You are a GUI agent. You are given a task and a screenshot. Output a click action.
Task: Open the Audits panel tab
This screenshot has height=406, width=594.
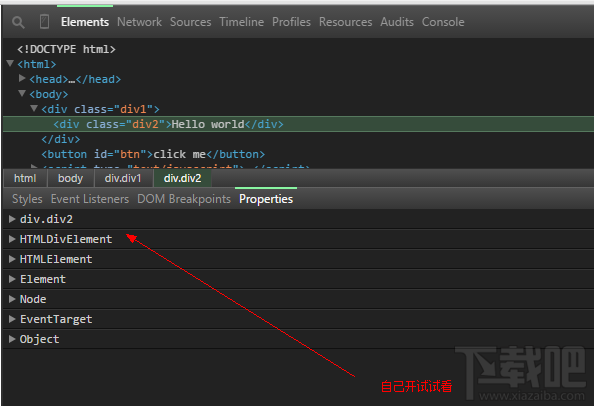(397, 22)
